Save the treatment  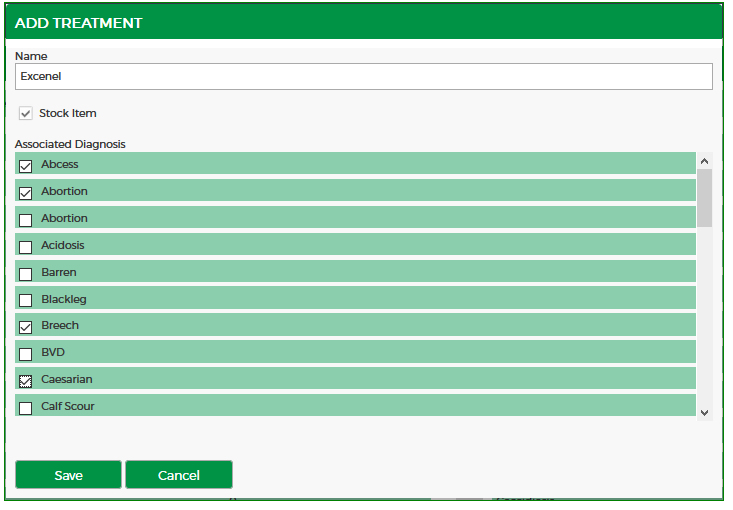pos(68,475)
